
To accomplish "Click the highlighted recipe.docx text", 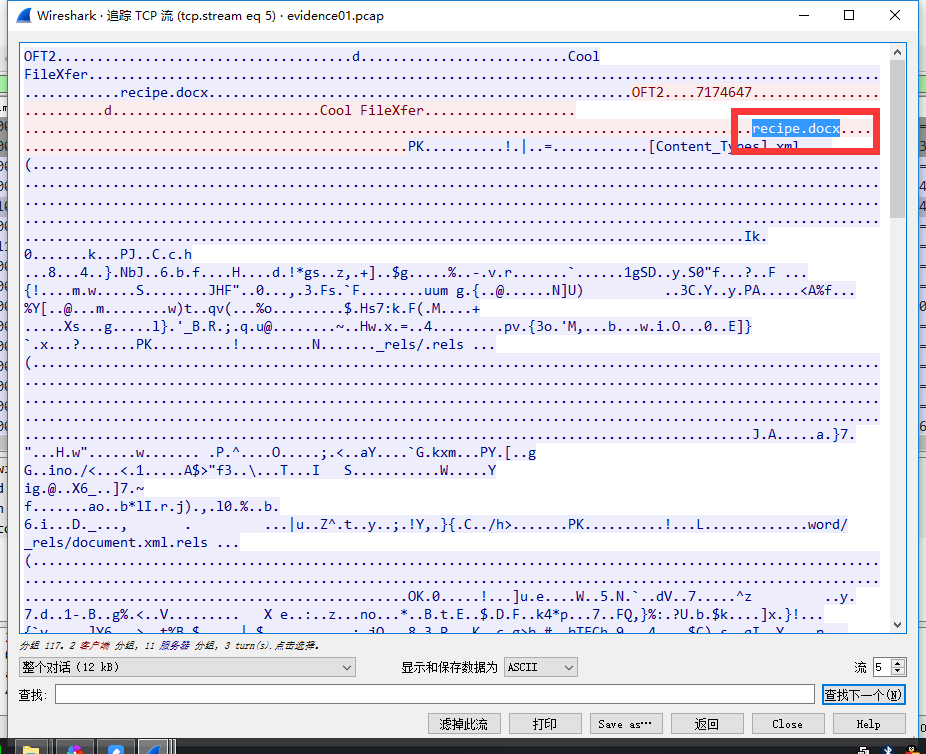I will click(796, 128).
